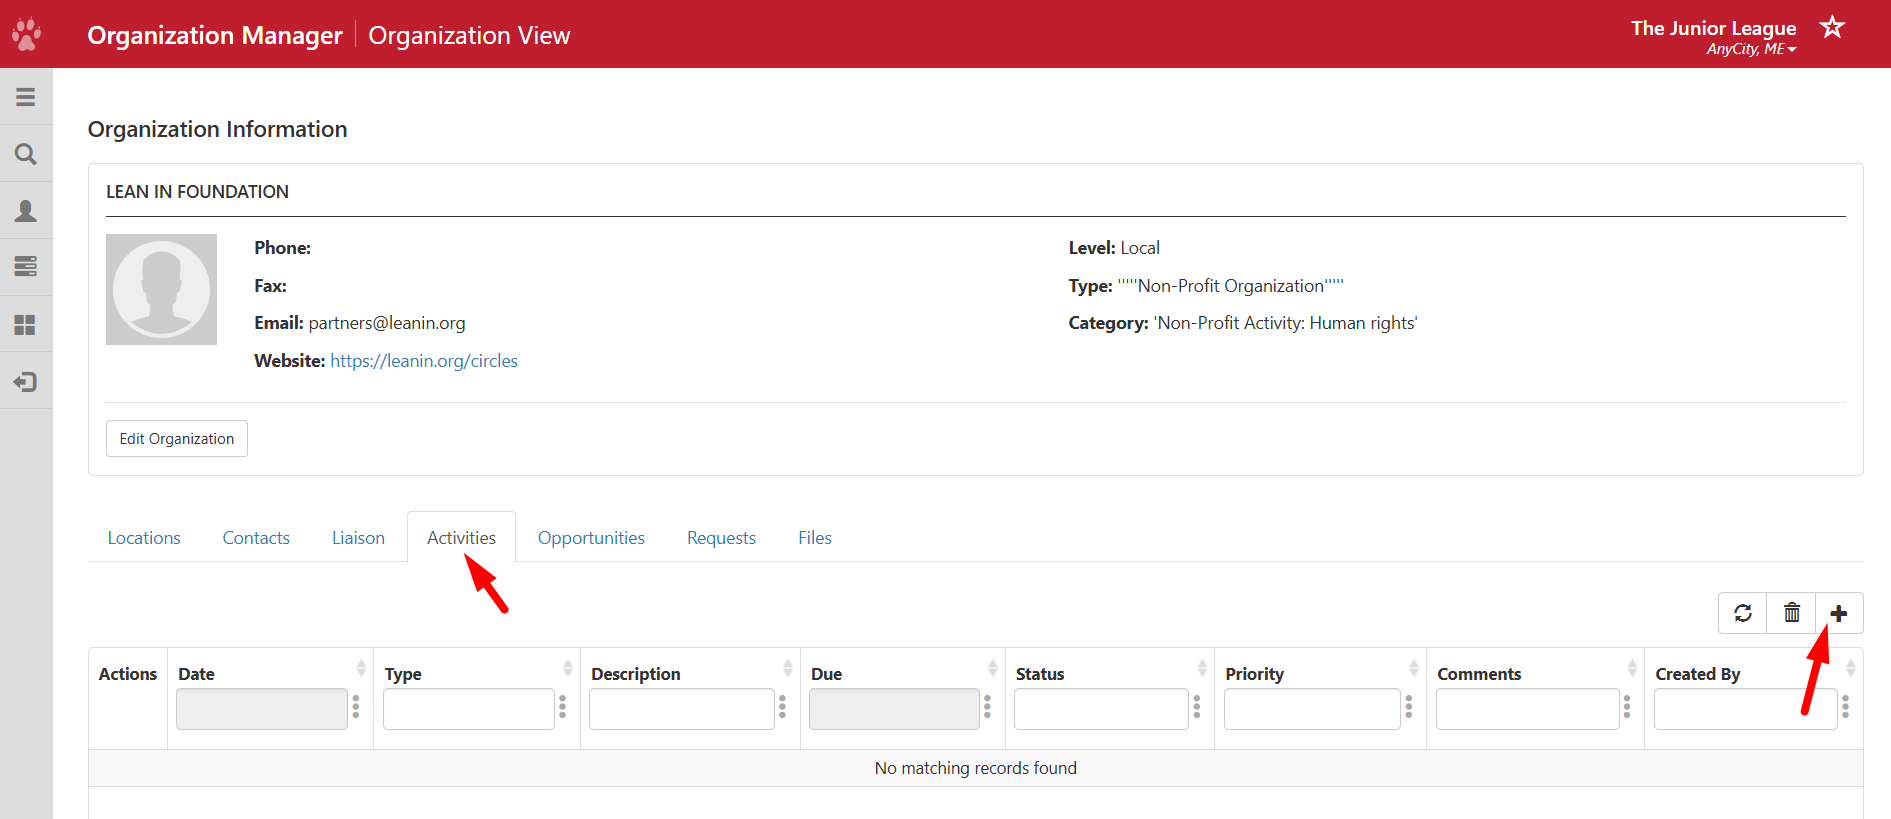Open the hamburger menu in sidebar
Image resolution: width=1891 pixels, height=819 pixels.
point(26,97)
